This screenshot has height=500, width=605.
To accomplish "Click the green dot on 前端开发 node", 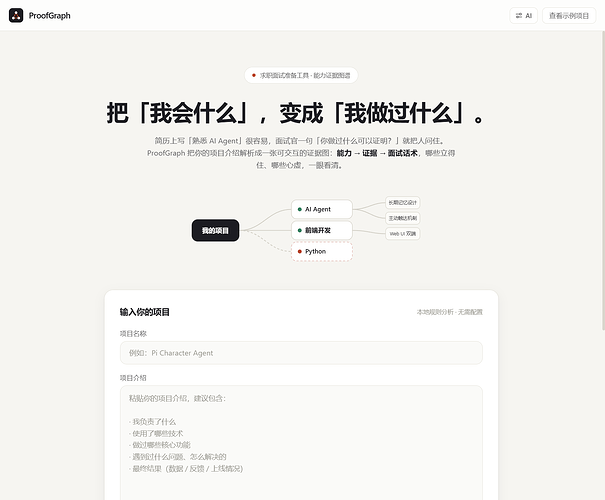I will coord(299,230).
